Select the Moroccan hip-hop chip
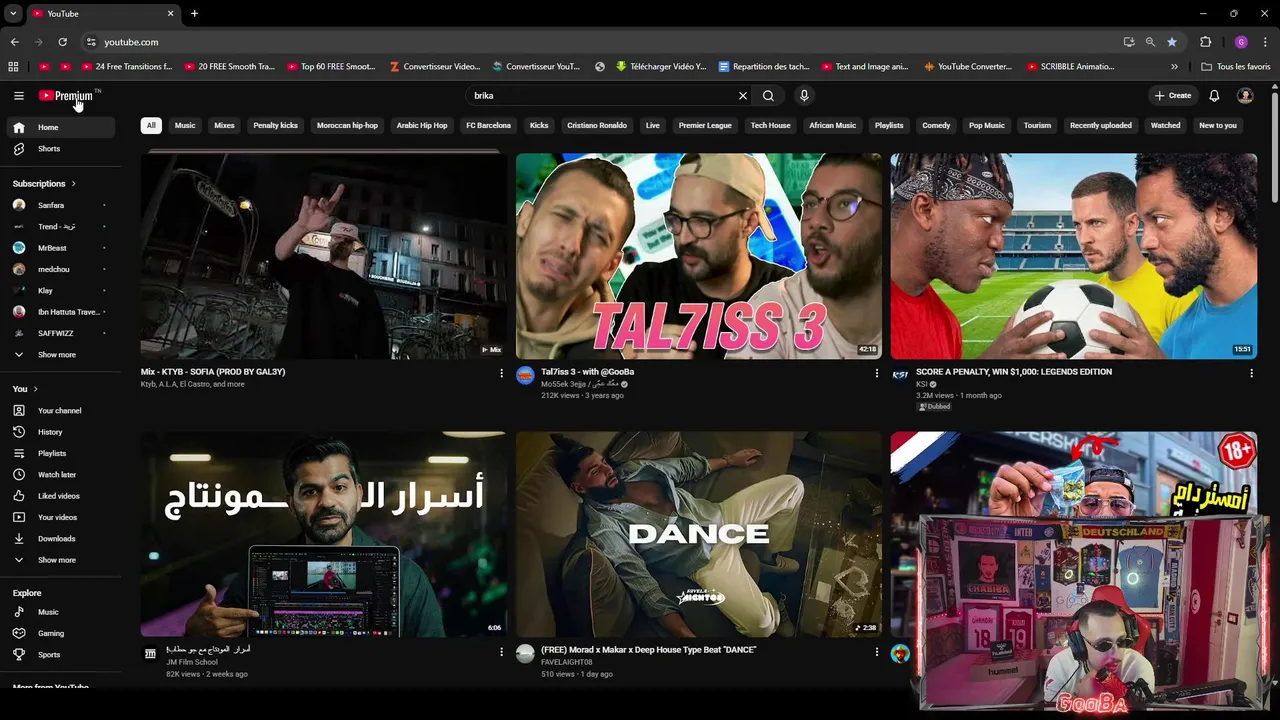 pyautogui.click(x=347, y=126)
